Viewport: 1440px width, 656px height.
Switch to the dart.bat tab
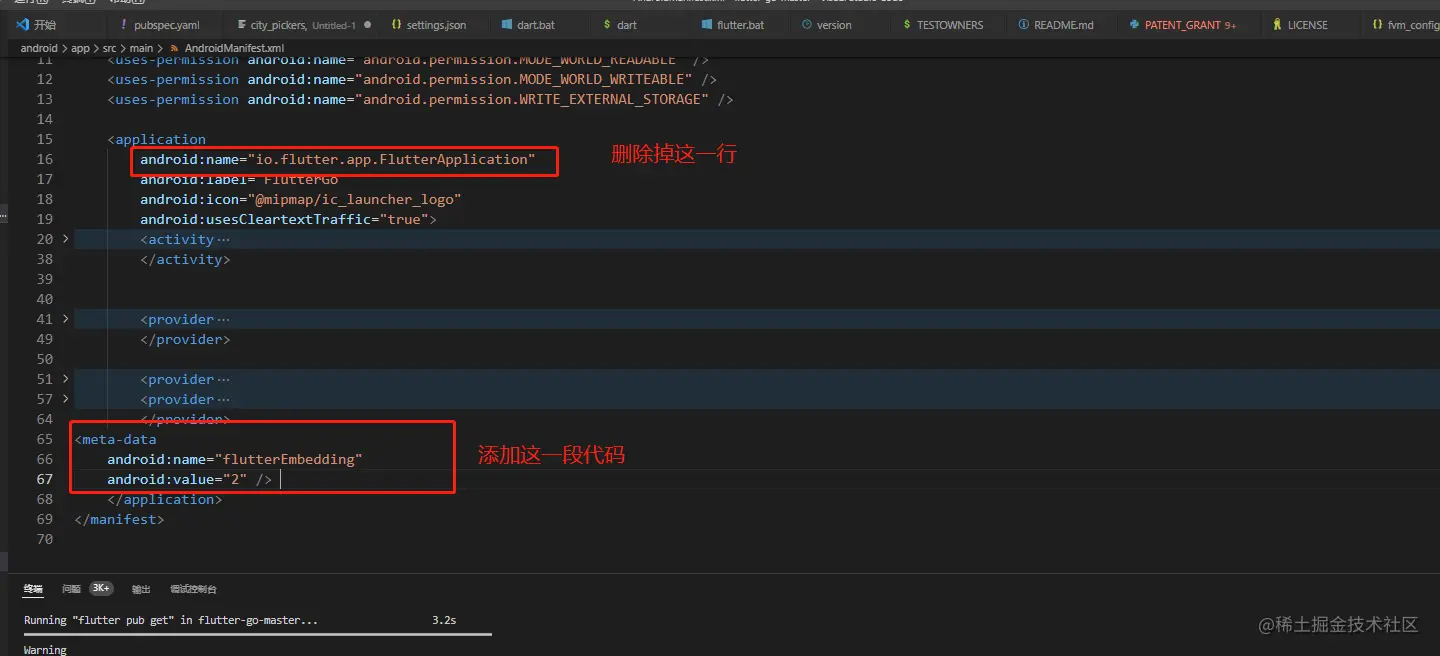tap(537, 25)
